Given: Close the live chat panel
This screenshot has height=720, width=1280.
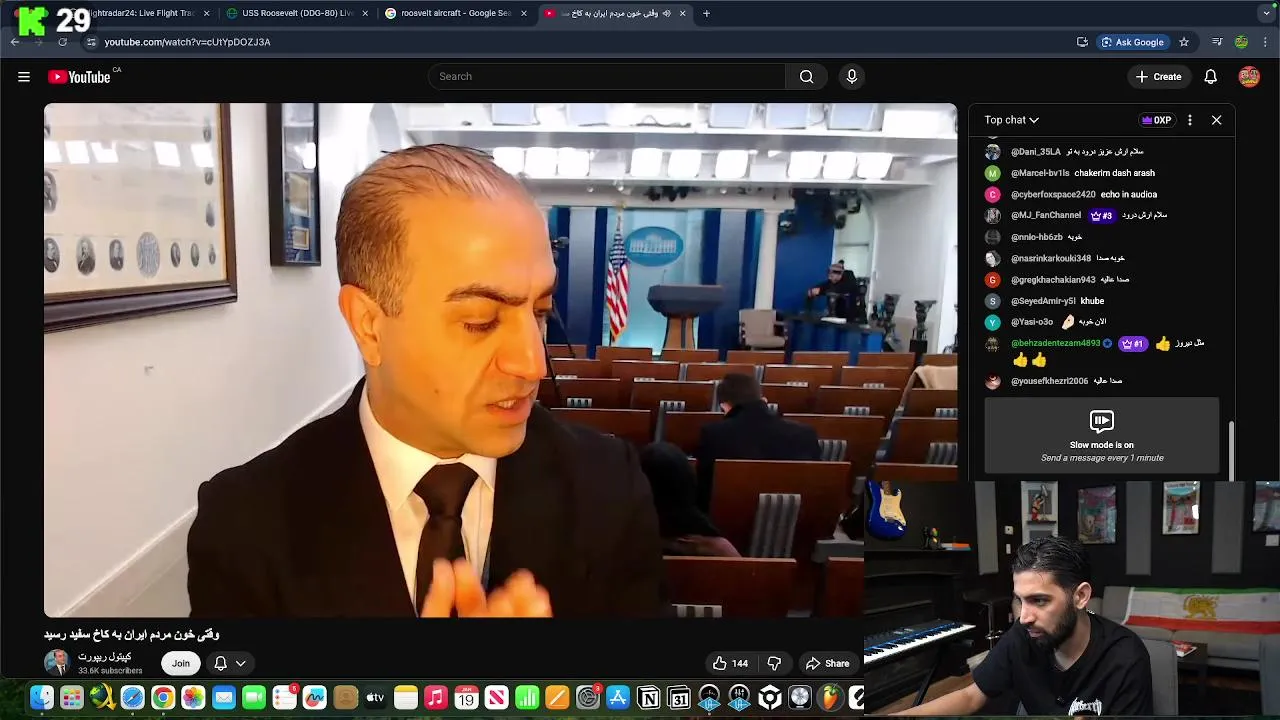Looking at the screenshot, I should [x=1216, y=120].
